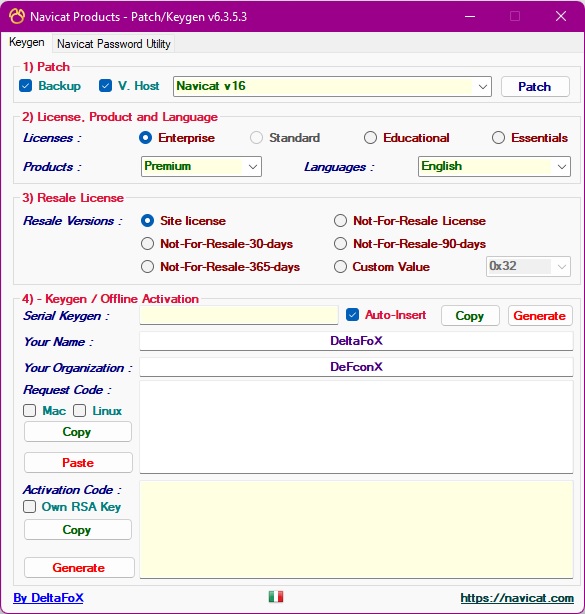The image size is (585, 614).
Task: Click the Italian flag icon at bottom
Action: pyautogui.click(x=276, y=597)
